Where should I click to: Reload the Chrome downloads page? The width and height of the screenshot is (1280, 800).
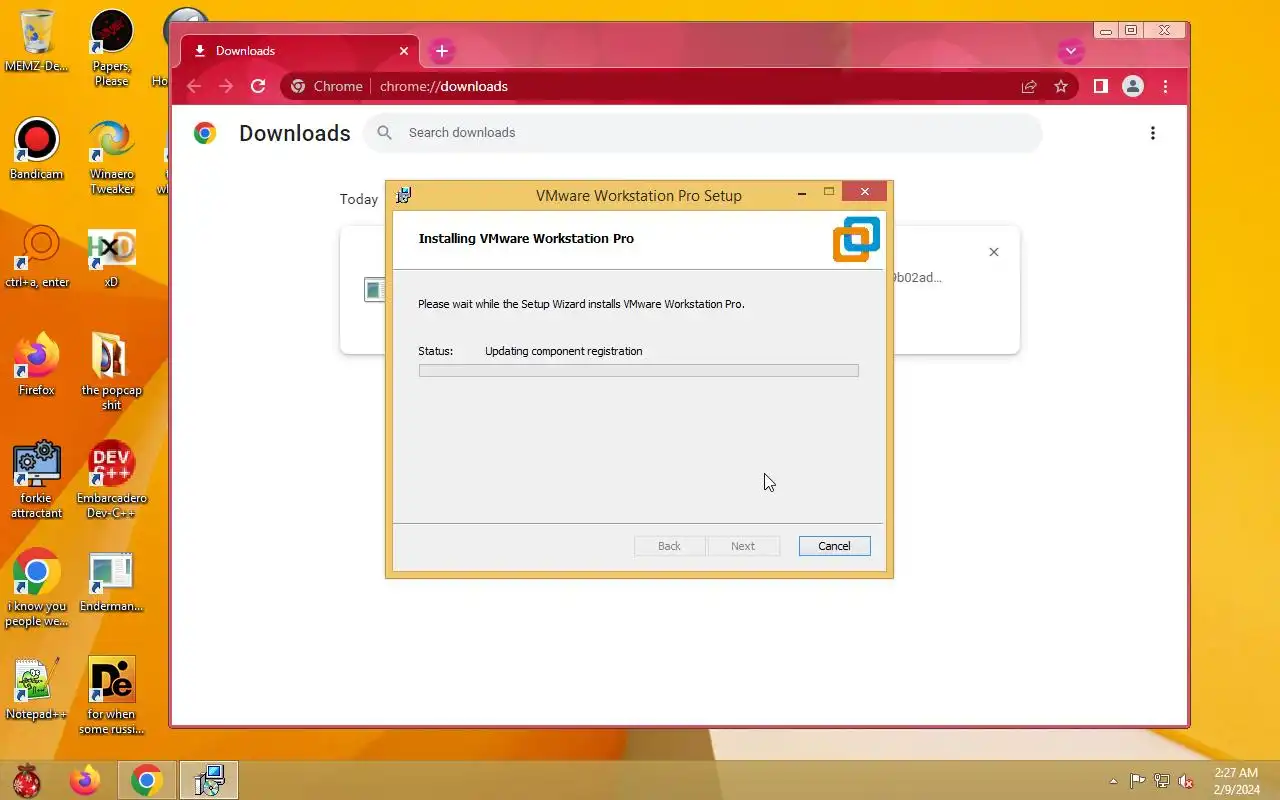tap(258, 86)
